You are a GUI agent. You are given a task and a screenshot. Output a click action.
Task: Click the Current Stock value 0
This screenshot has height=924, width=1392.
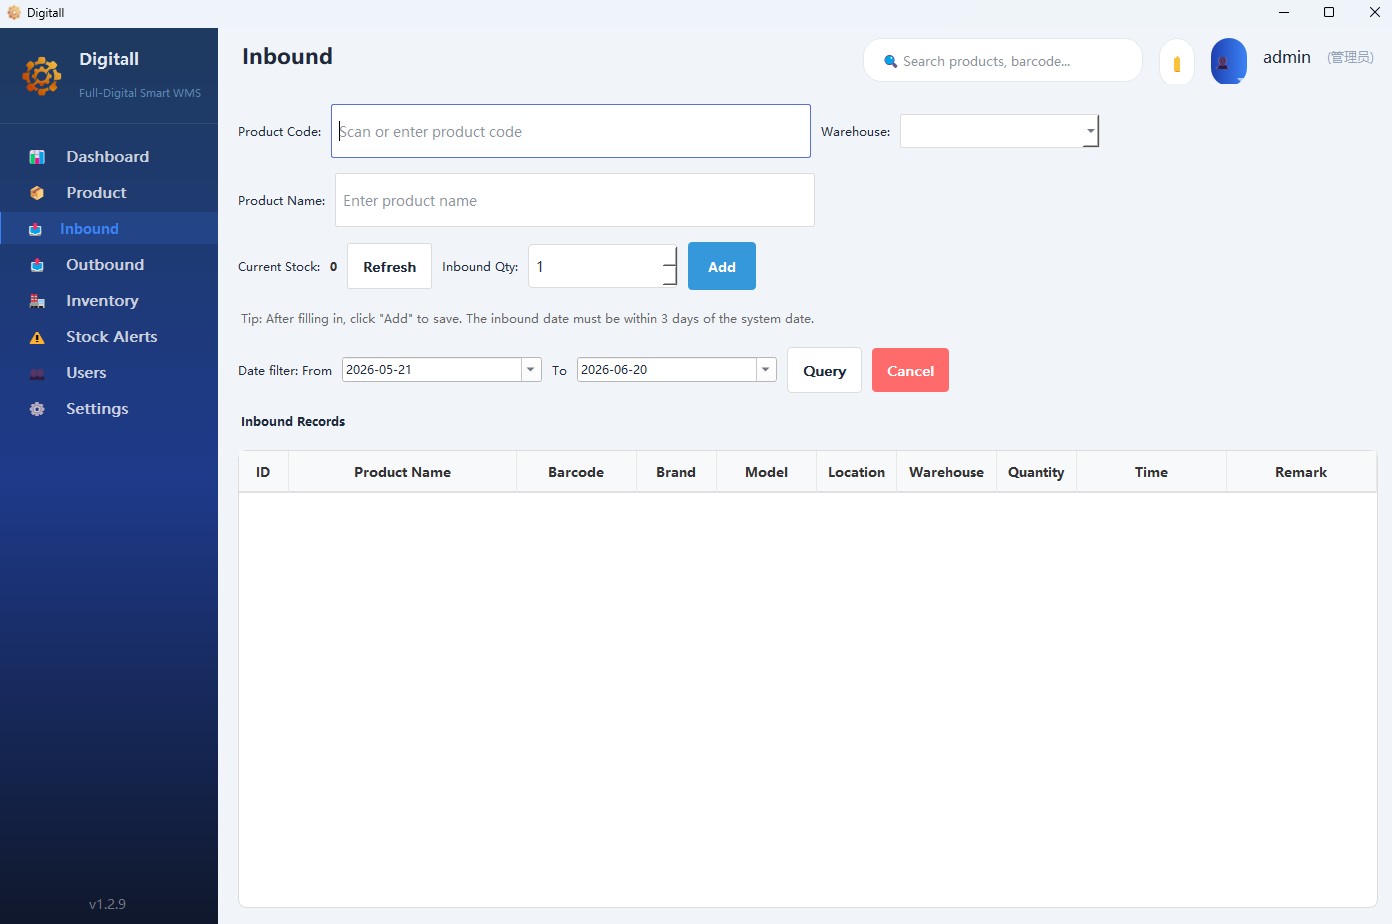[x=333, y=266]
